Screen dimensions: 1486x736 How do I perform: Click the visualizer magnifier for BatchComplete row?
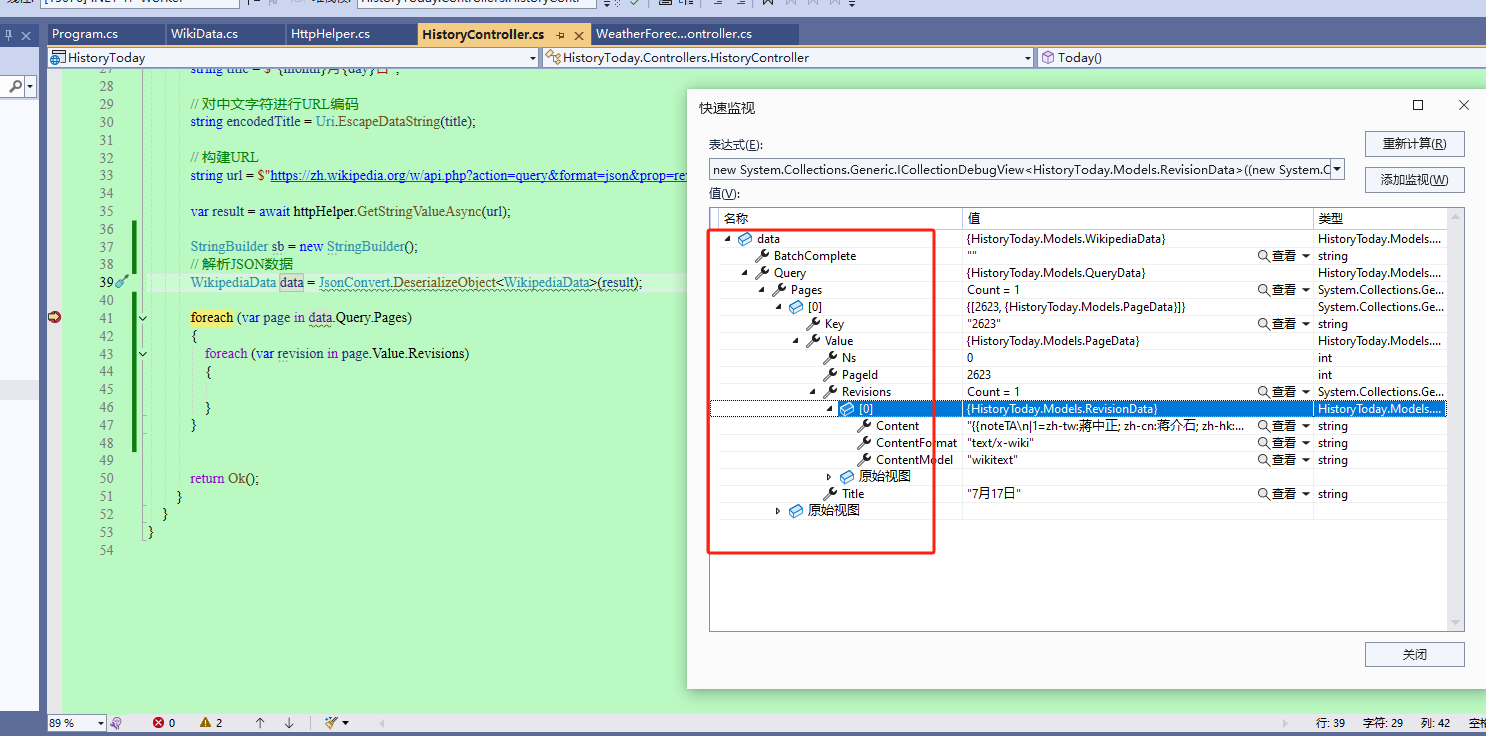(x=1264, y=256)
